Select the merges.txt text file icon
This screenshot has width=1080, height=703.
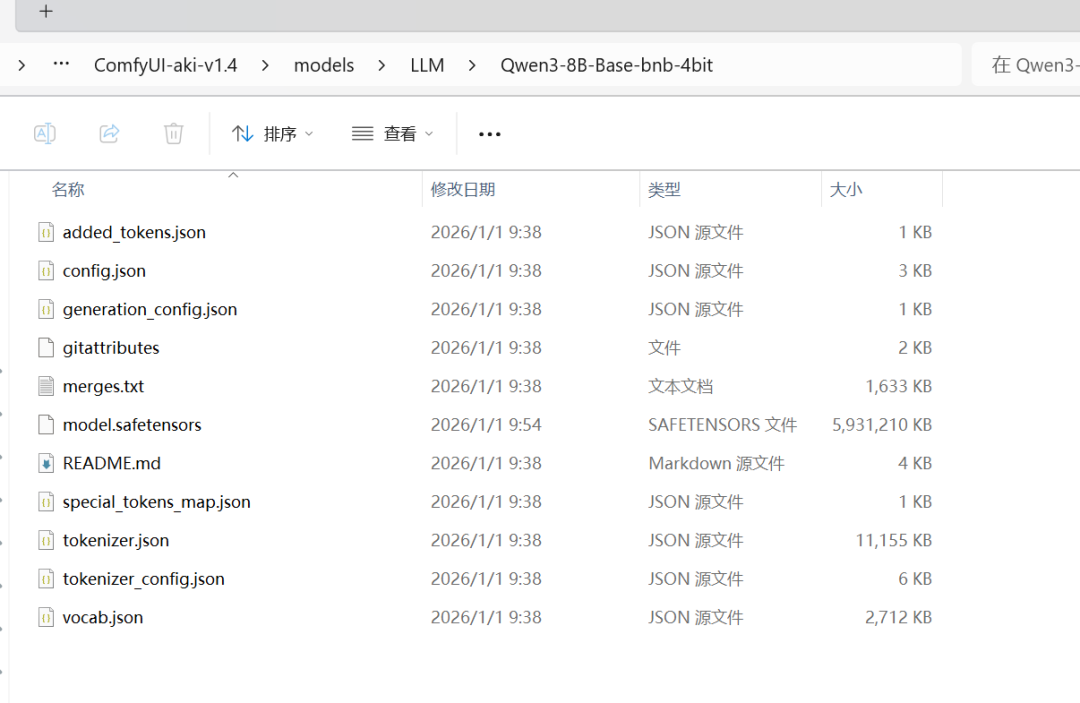pos(46,386)
